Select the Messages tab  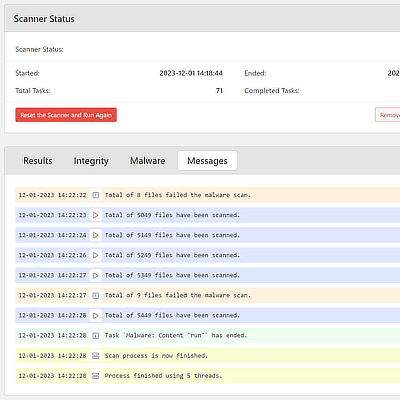[207, 161]
